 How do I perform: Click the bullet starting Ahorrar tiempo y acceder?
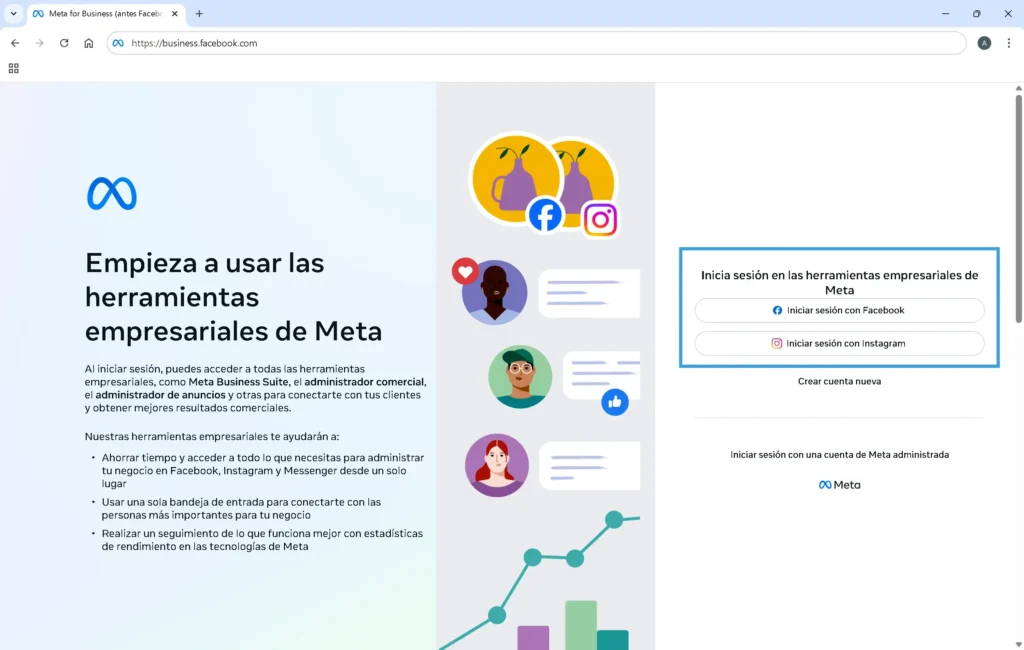[x=263, y=470]
